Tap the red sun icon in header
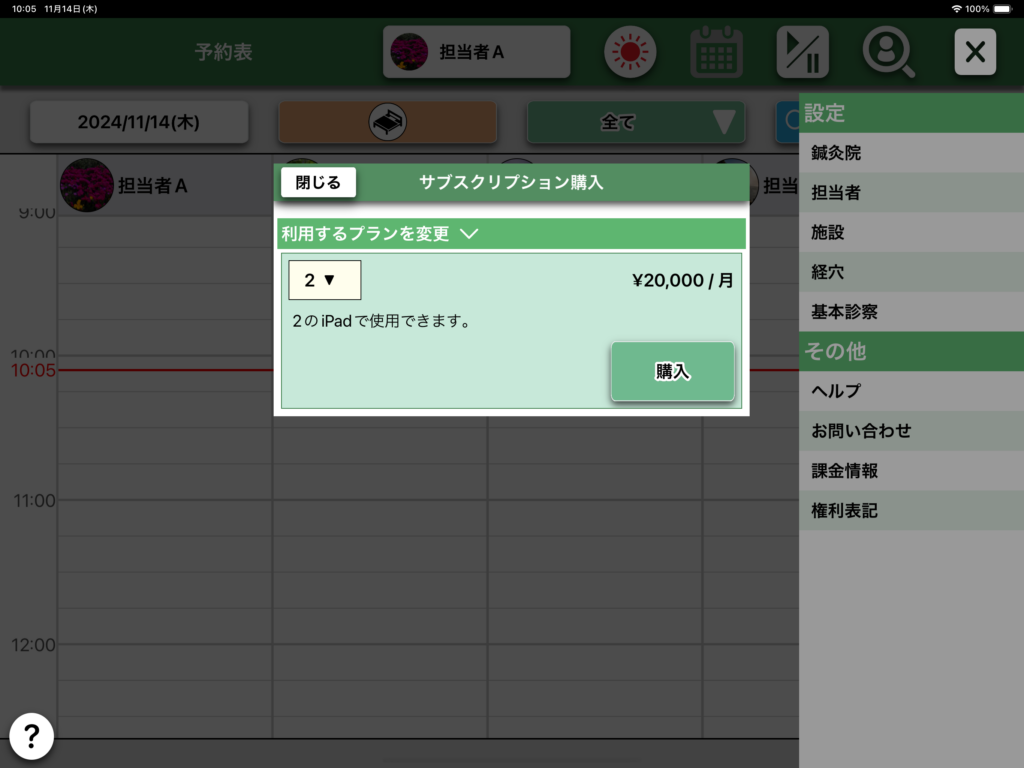This screenshot has height=768, width=1024. tap(629, 52)
